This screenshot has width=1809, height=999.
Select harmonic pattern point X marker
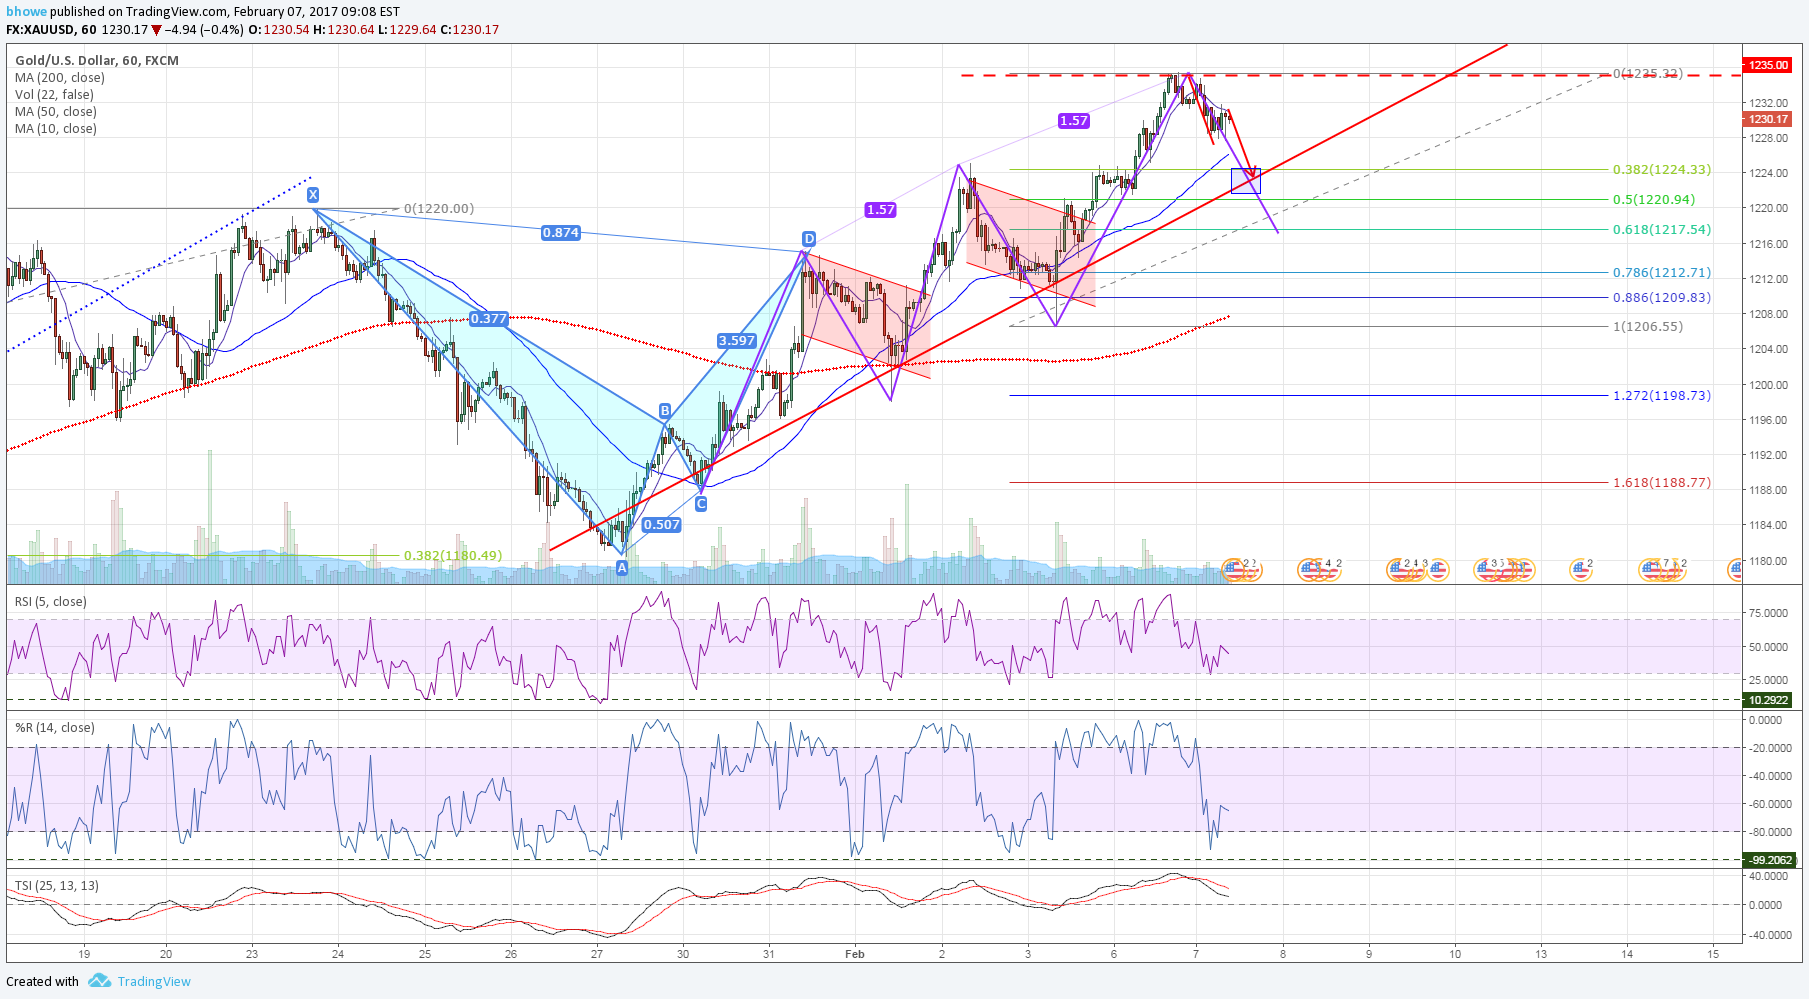(x=313, y=195)
